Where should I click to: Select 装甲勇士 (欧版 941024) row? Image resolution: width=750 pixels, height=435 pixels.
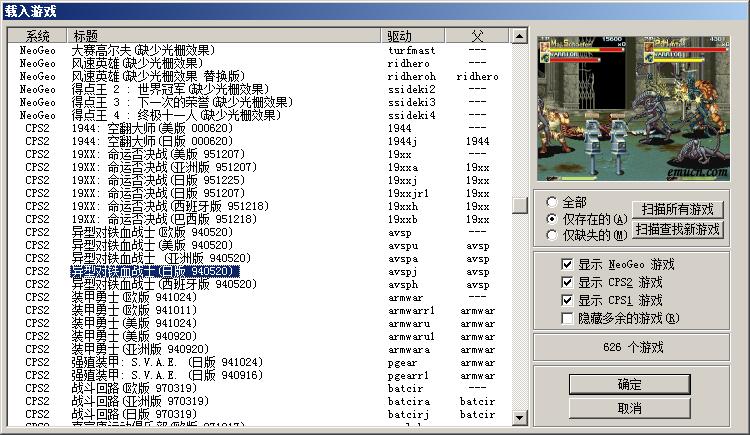click(258, 297)
